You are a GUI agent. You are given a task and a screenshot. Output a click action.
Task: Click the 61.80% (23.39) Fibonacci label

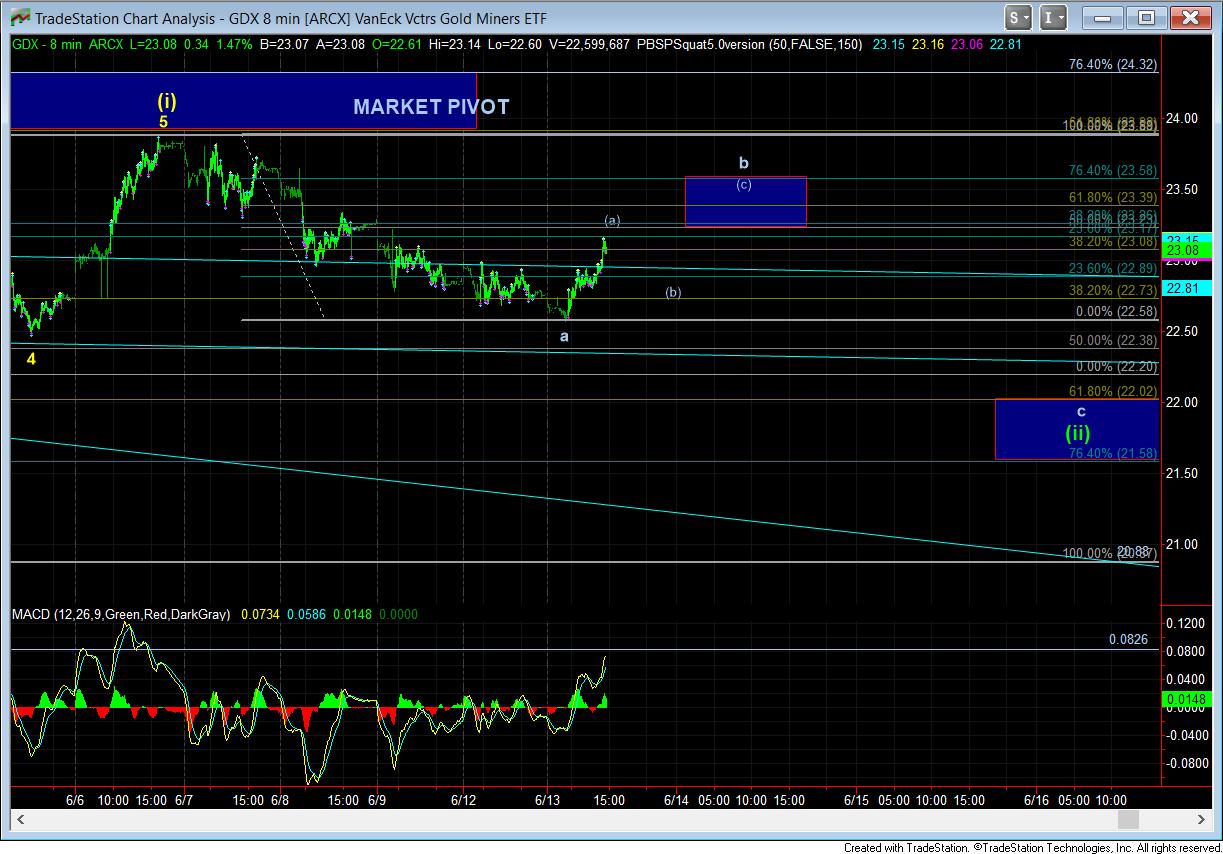(1113, 198)
